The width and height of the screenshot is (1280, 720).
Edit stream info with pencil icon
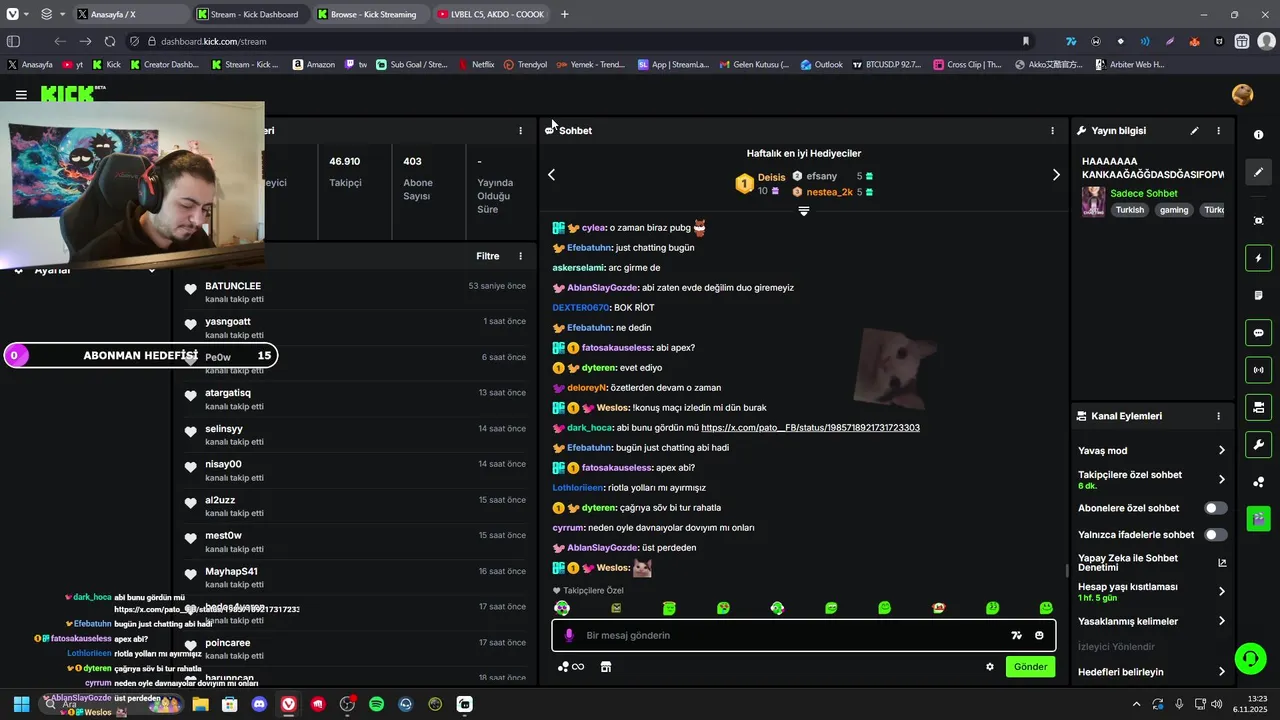click(1194, 131)
